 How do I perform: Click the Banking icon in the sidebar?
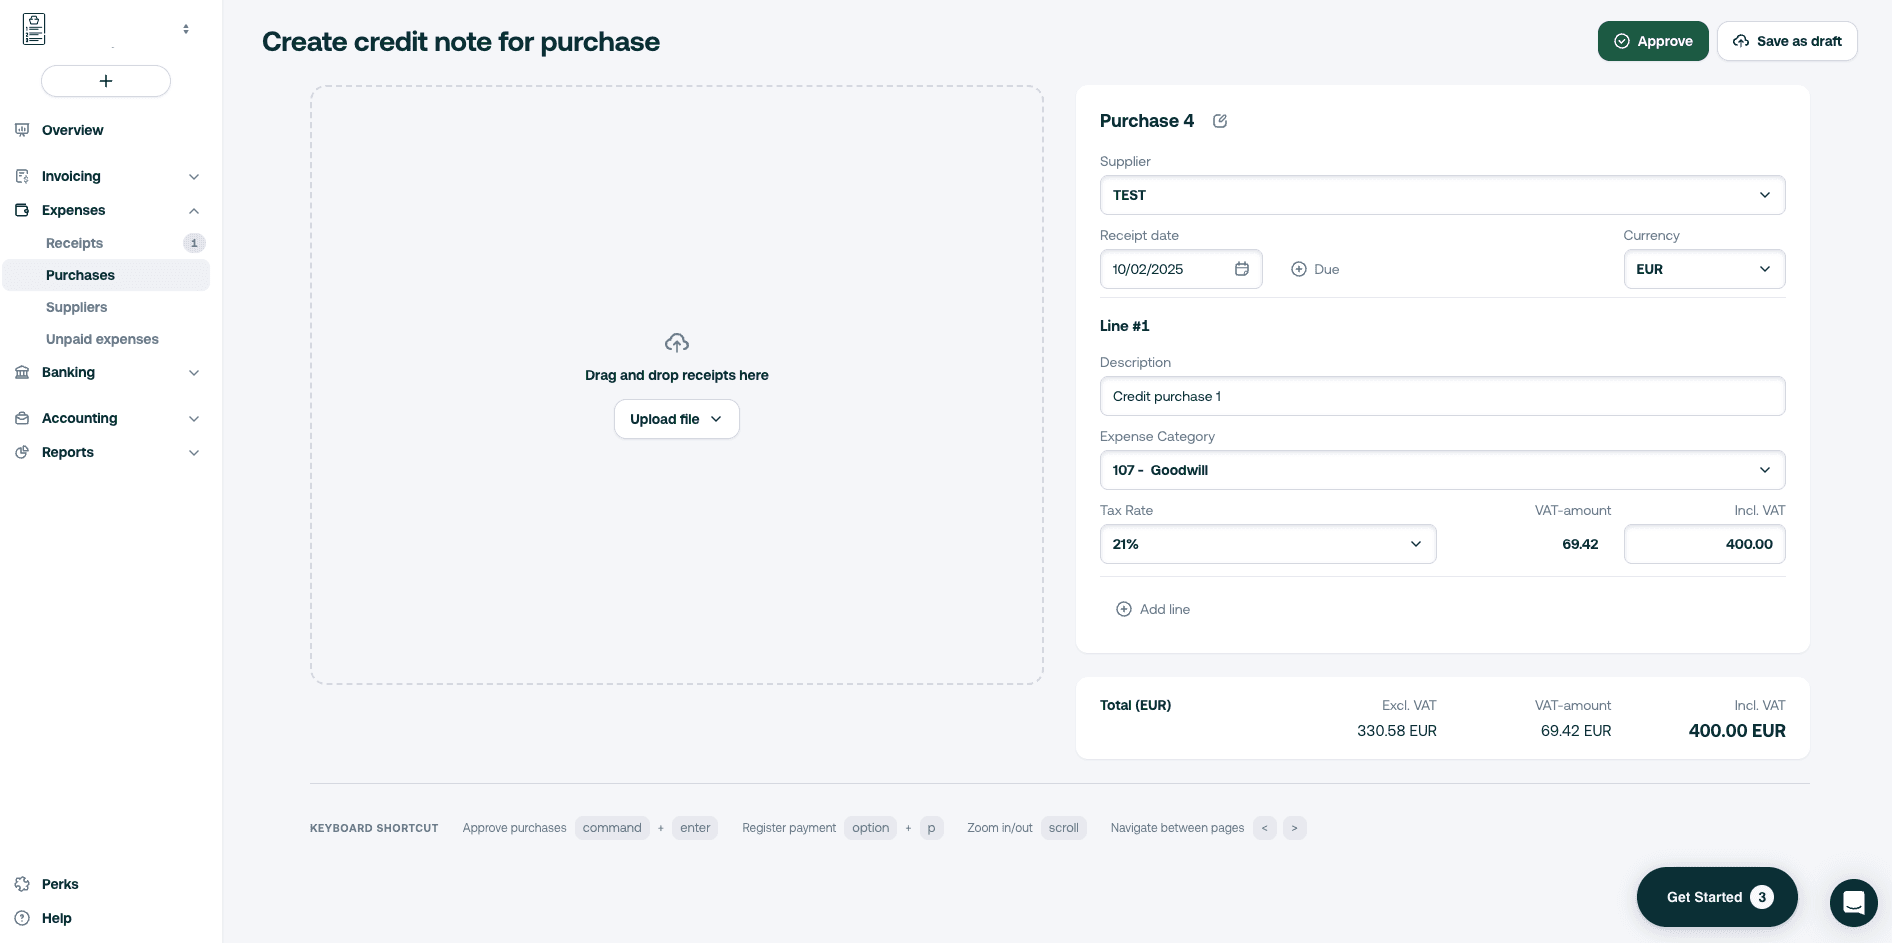click(22, 372)
